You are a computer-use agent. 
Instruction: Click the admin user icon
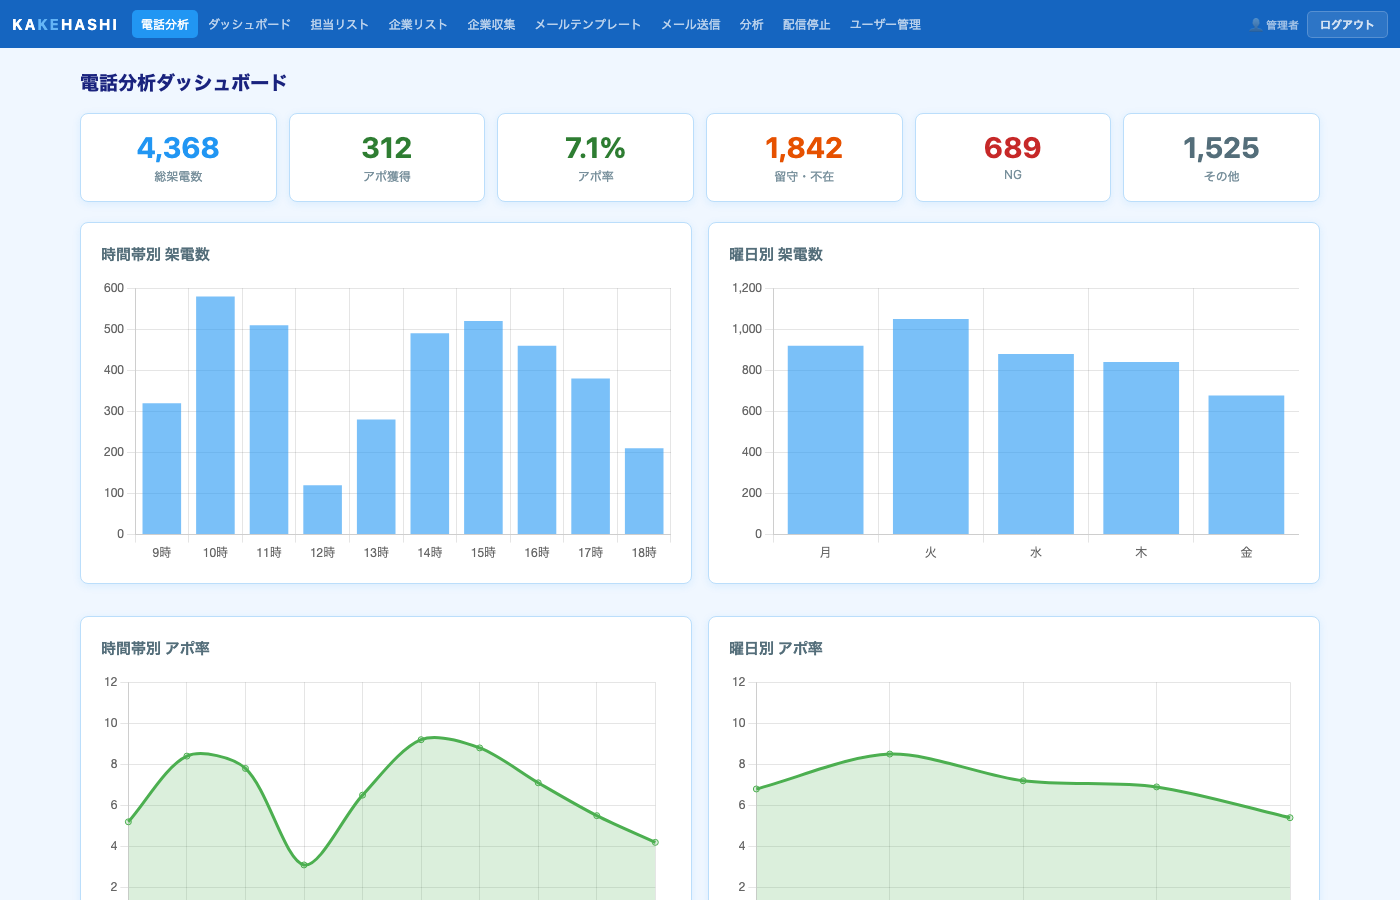click(x=1256, y=24)
